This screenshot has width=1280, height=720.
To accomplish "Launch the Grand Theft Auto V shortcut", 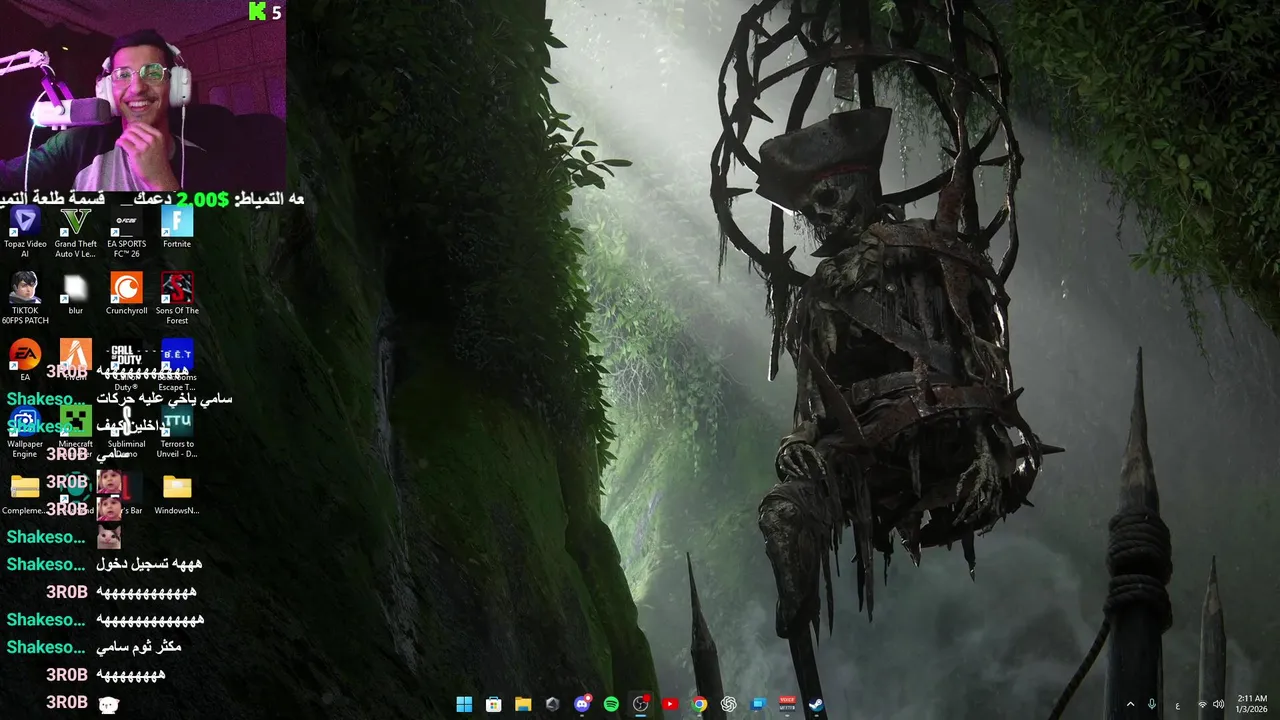I will (76, 232).
